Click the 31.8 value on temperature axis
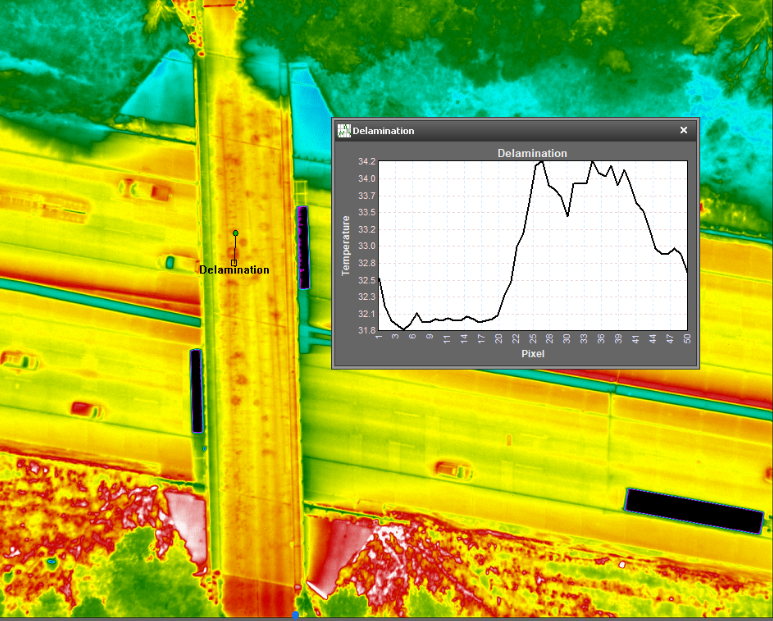The image size is (773, 621). pyautogui.click(x=366, y=330)
